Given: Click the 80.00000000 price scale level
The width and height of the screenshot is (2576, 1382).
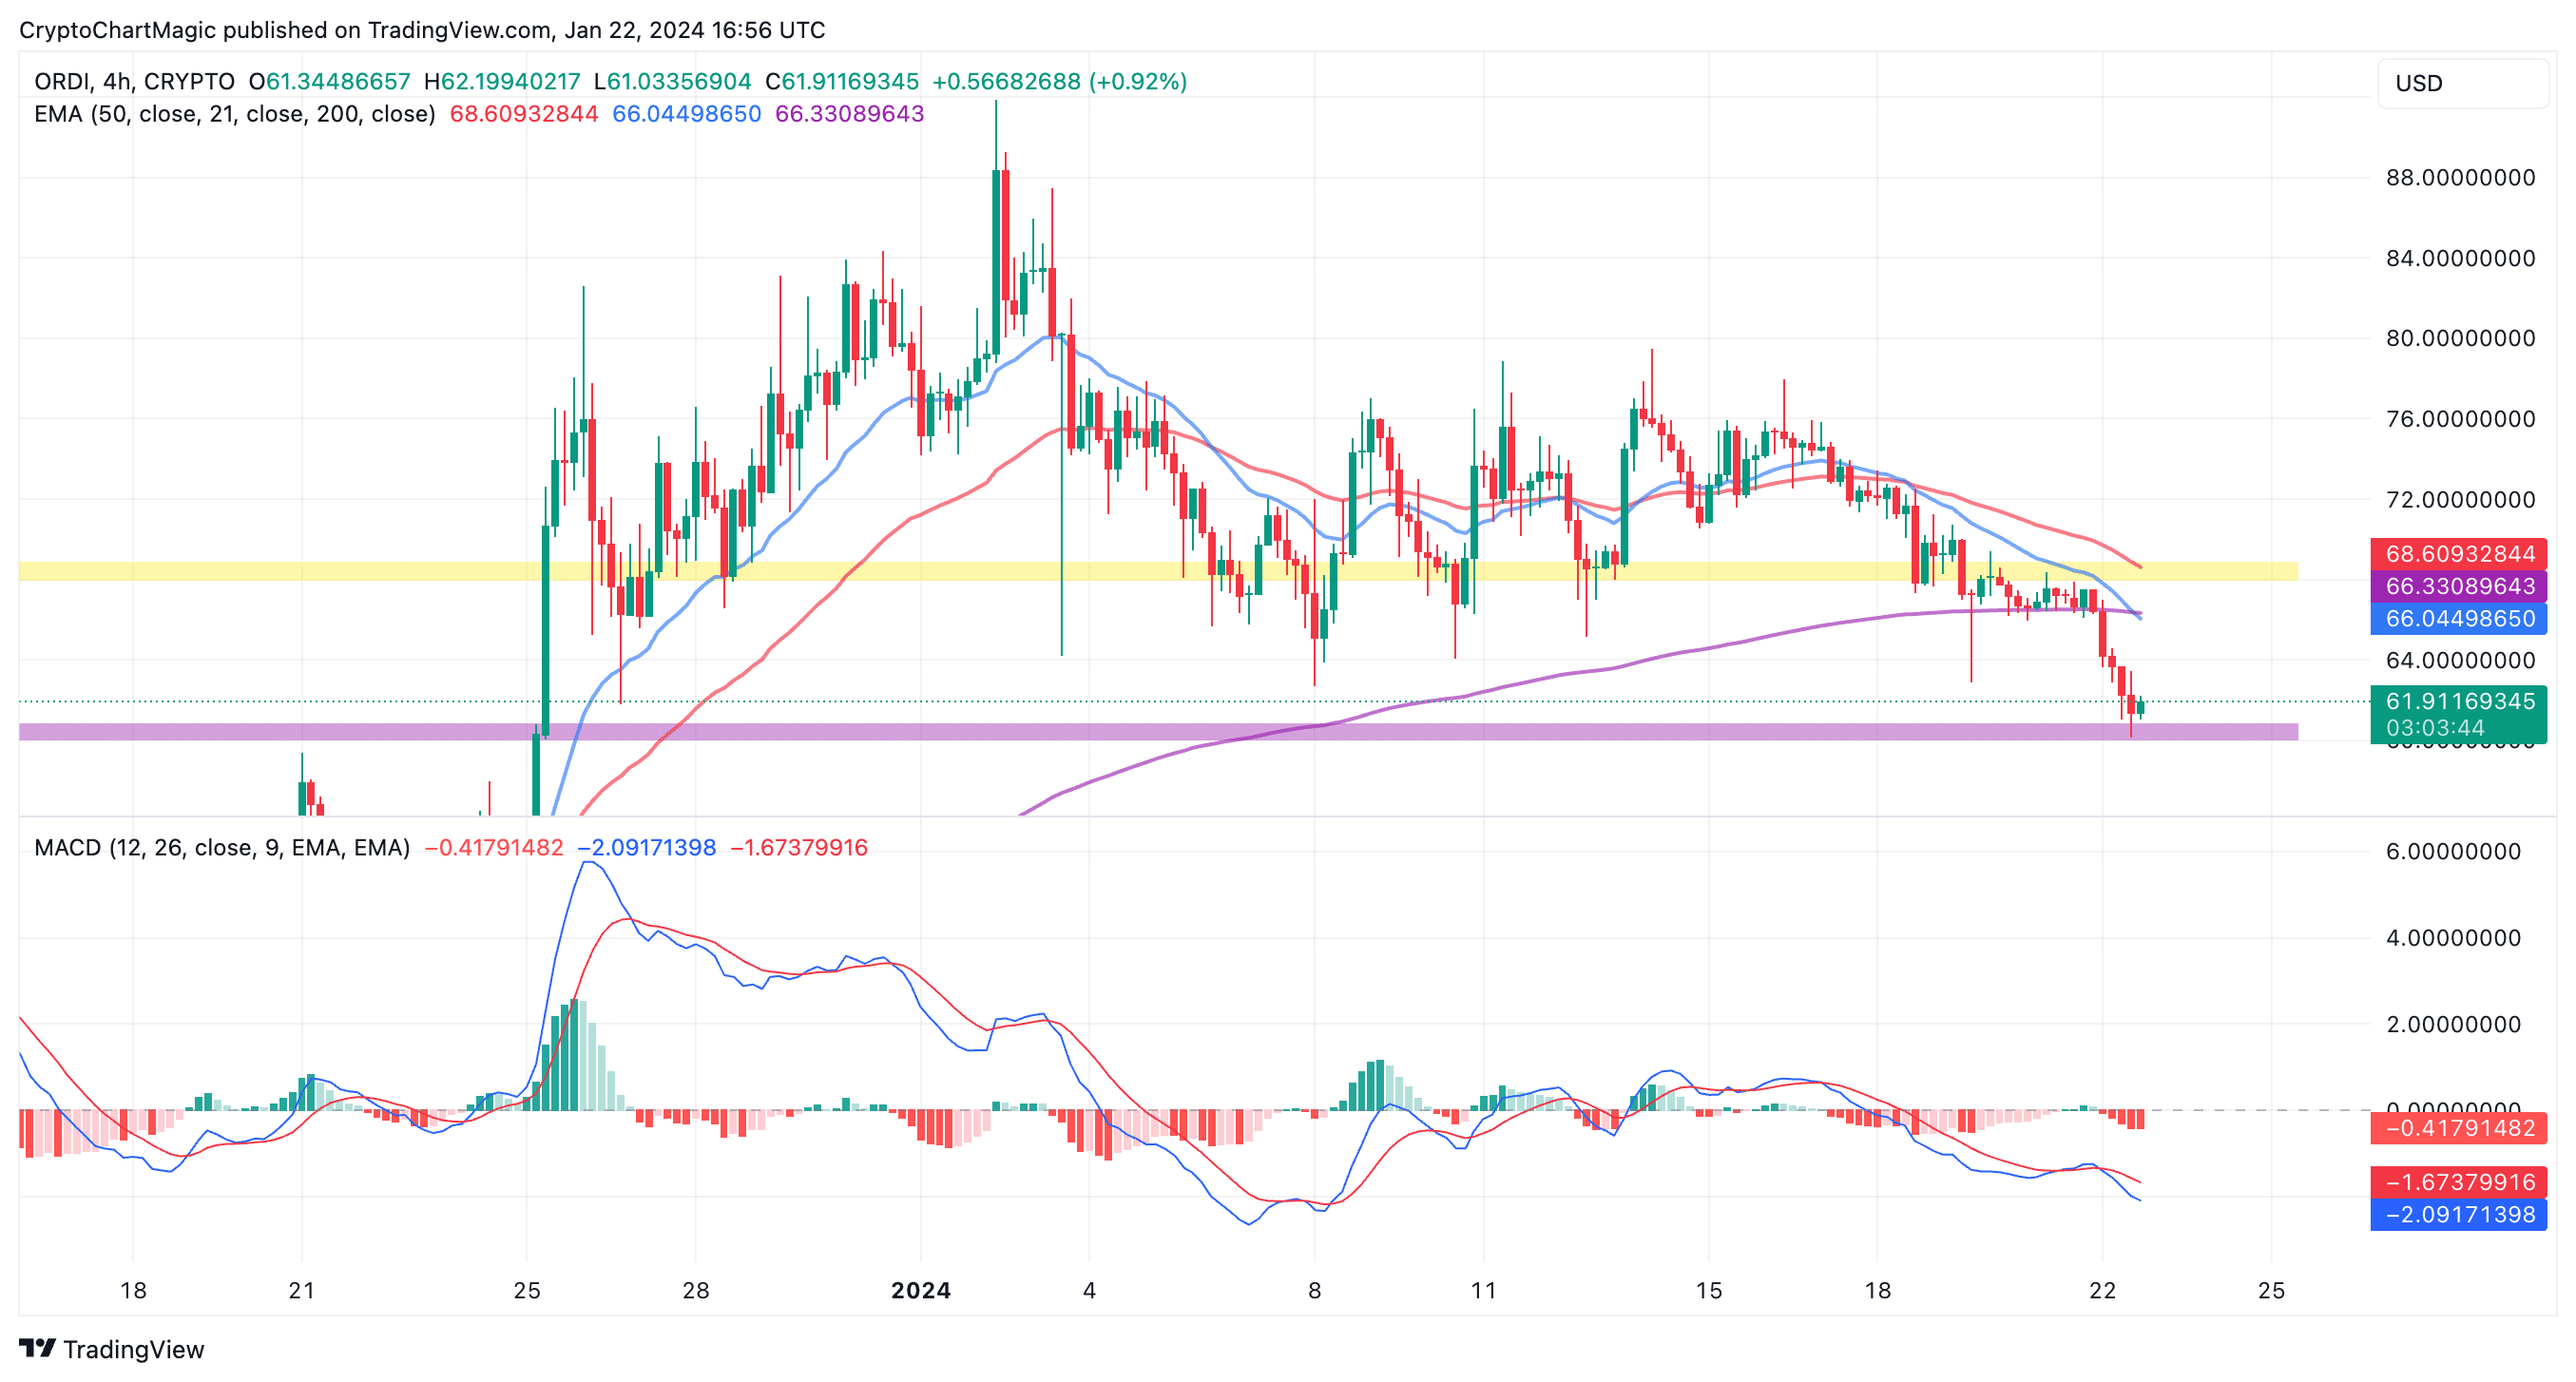Looking at the screenshot, I should [2460, 338].
